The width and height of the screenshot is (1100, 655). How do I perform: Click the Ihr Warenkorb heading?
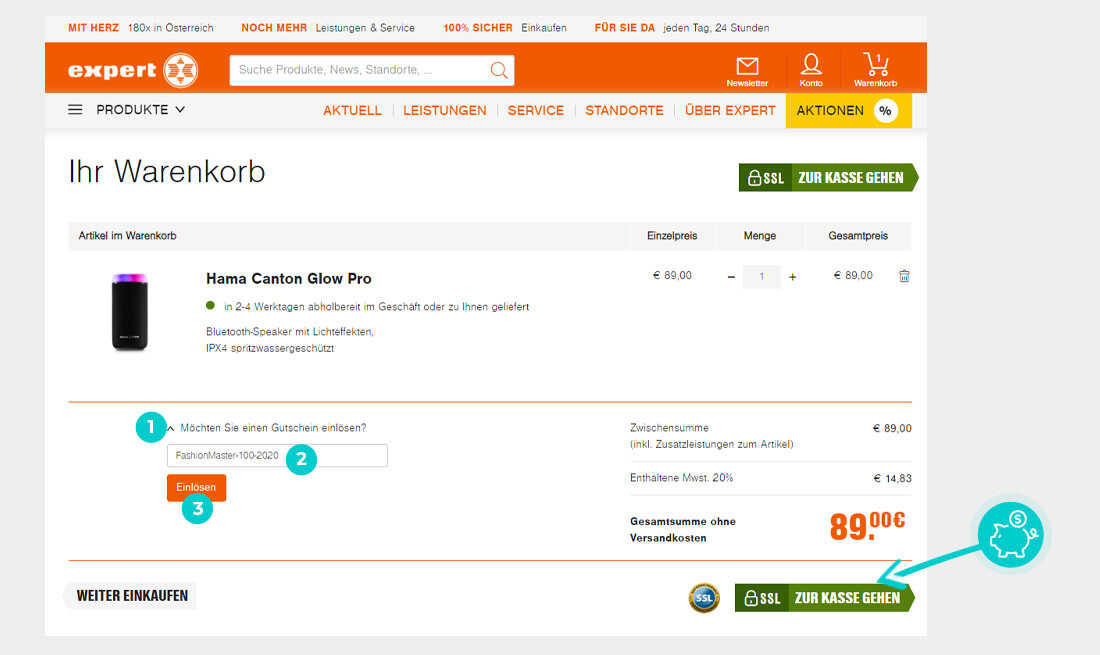coord(167,172)
